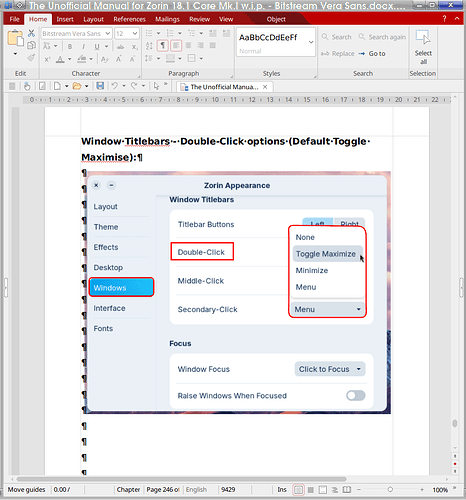466x500 pixels.
Task: Click the Undo arrow icon
Action: [115, 86]
